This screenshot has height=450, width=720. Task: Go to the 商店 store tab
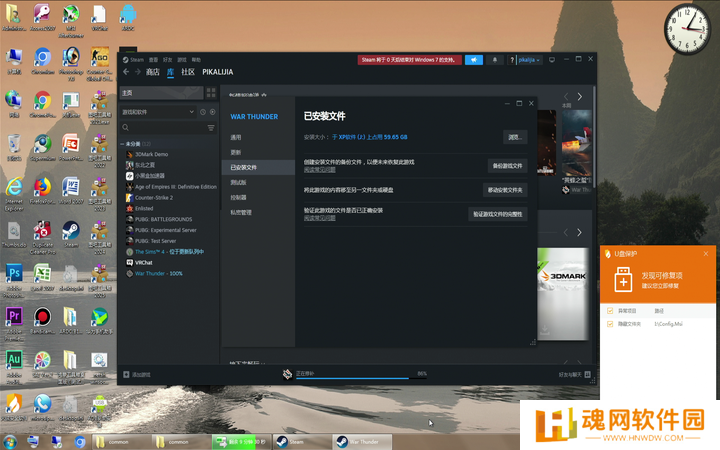152,72
